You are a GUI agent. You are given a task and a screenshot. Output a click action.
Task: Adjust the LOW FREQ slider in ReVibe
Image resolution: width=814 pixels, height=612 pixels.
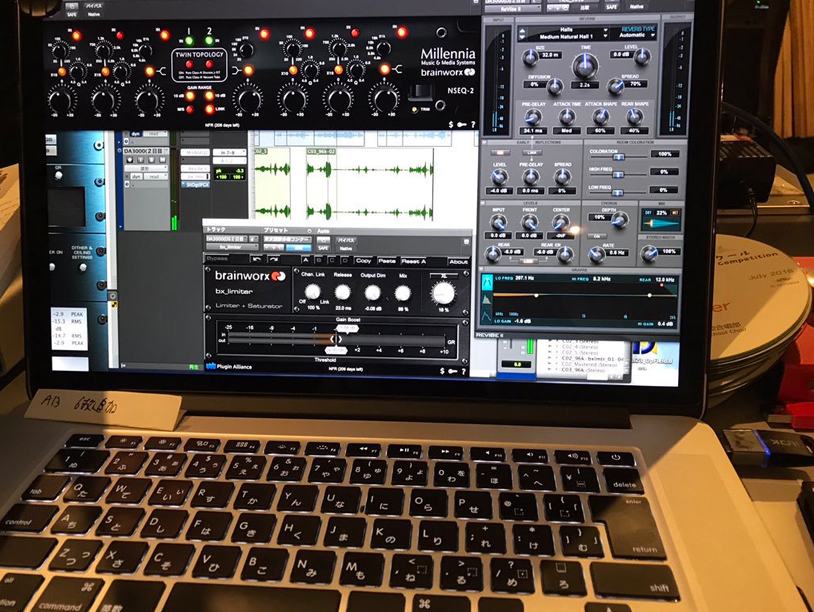(x=618, y=193)
